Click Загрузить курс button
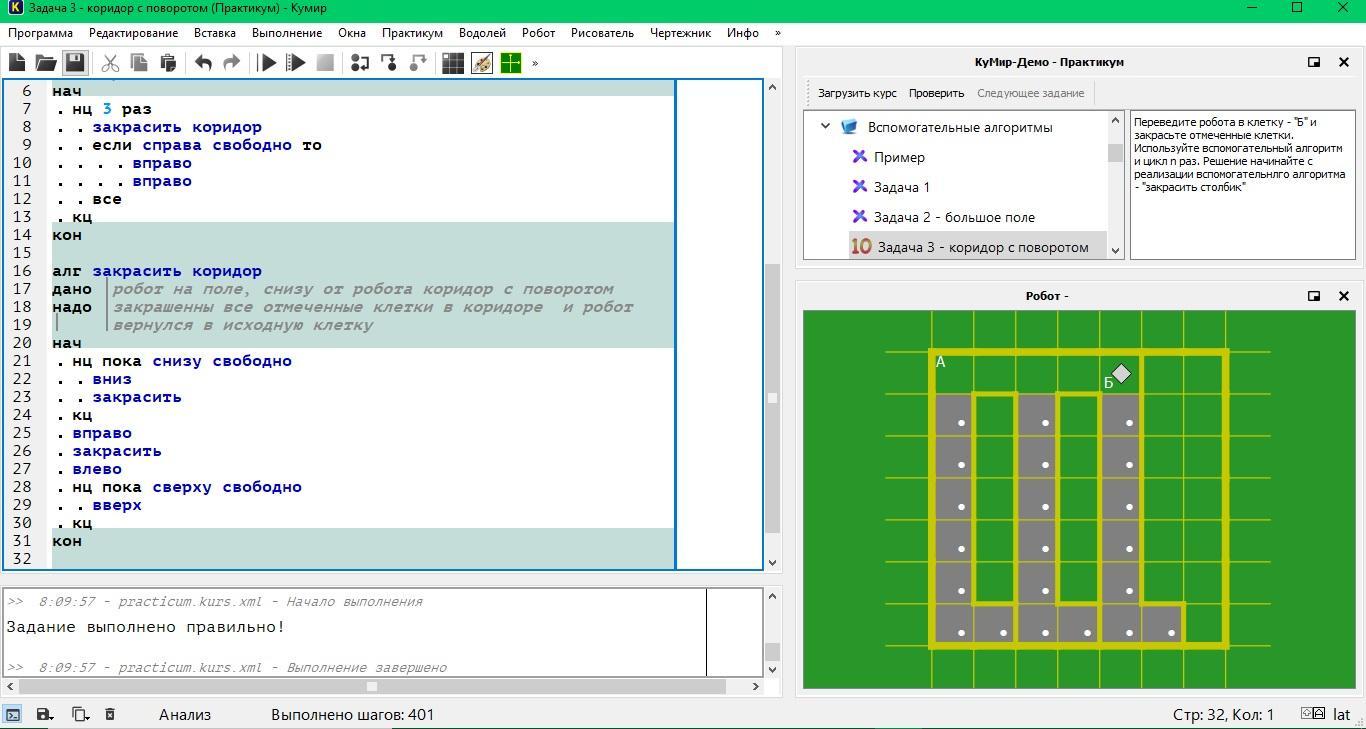Viewport: 1366px width, 729px height. 857,93
